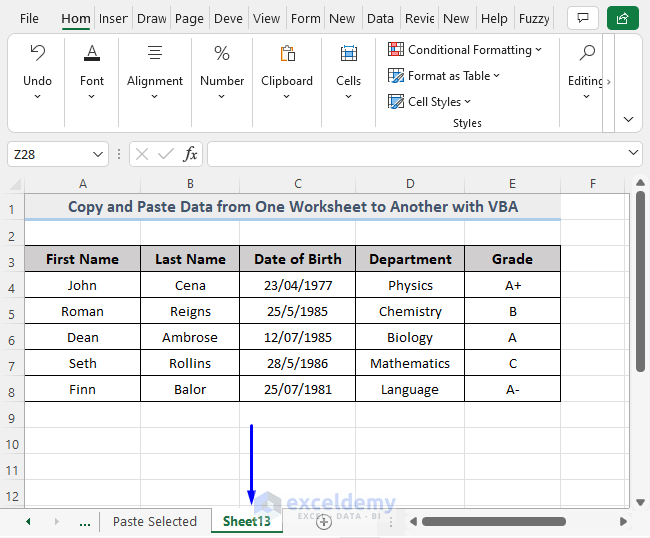Open the Font group icon

click(x=92, y=53)
